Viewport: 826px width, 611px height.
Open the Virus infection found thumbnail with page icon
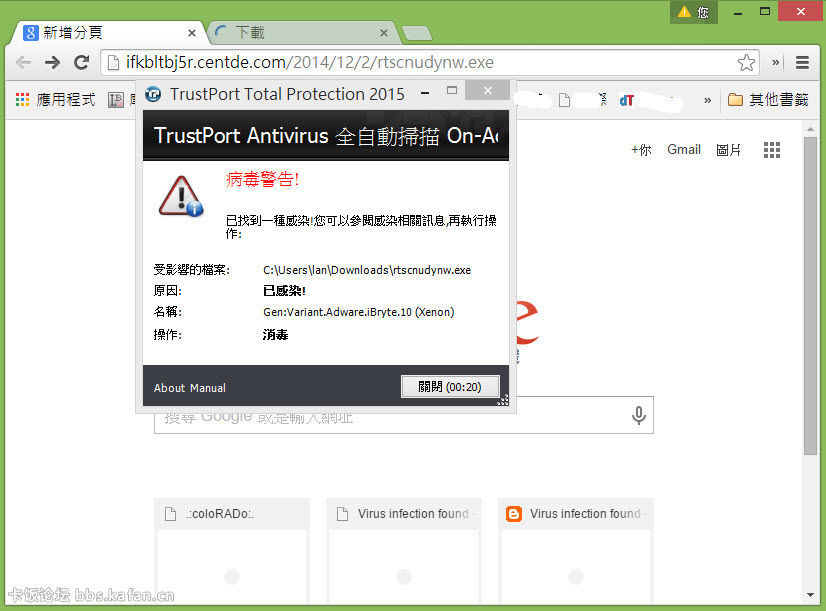click(404, 551)
